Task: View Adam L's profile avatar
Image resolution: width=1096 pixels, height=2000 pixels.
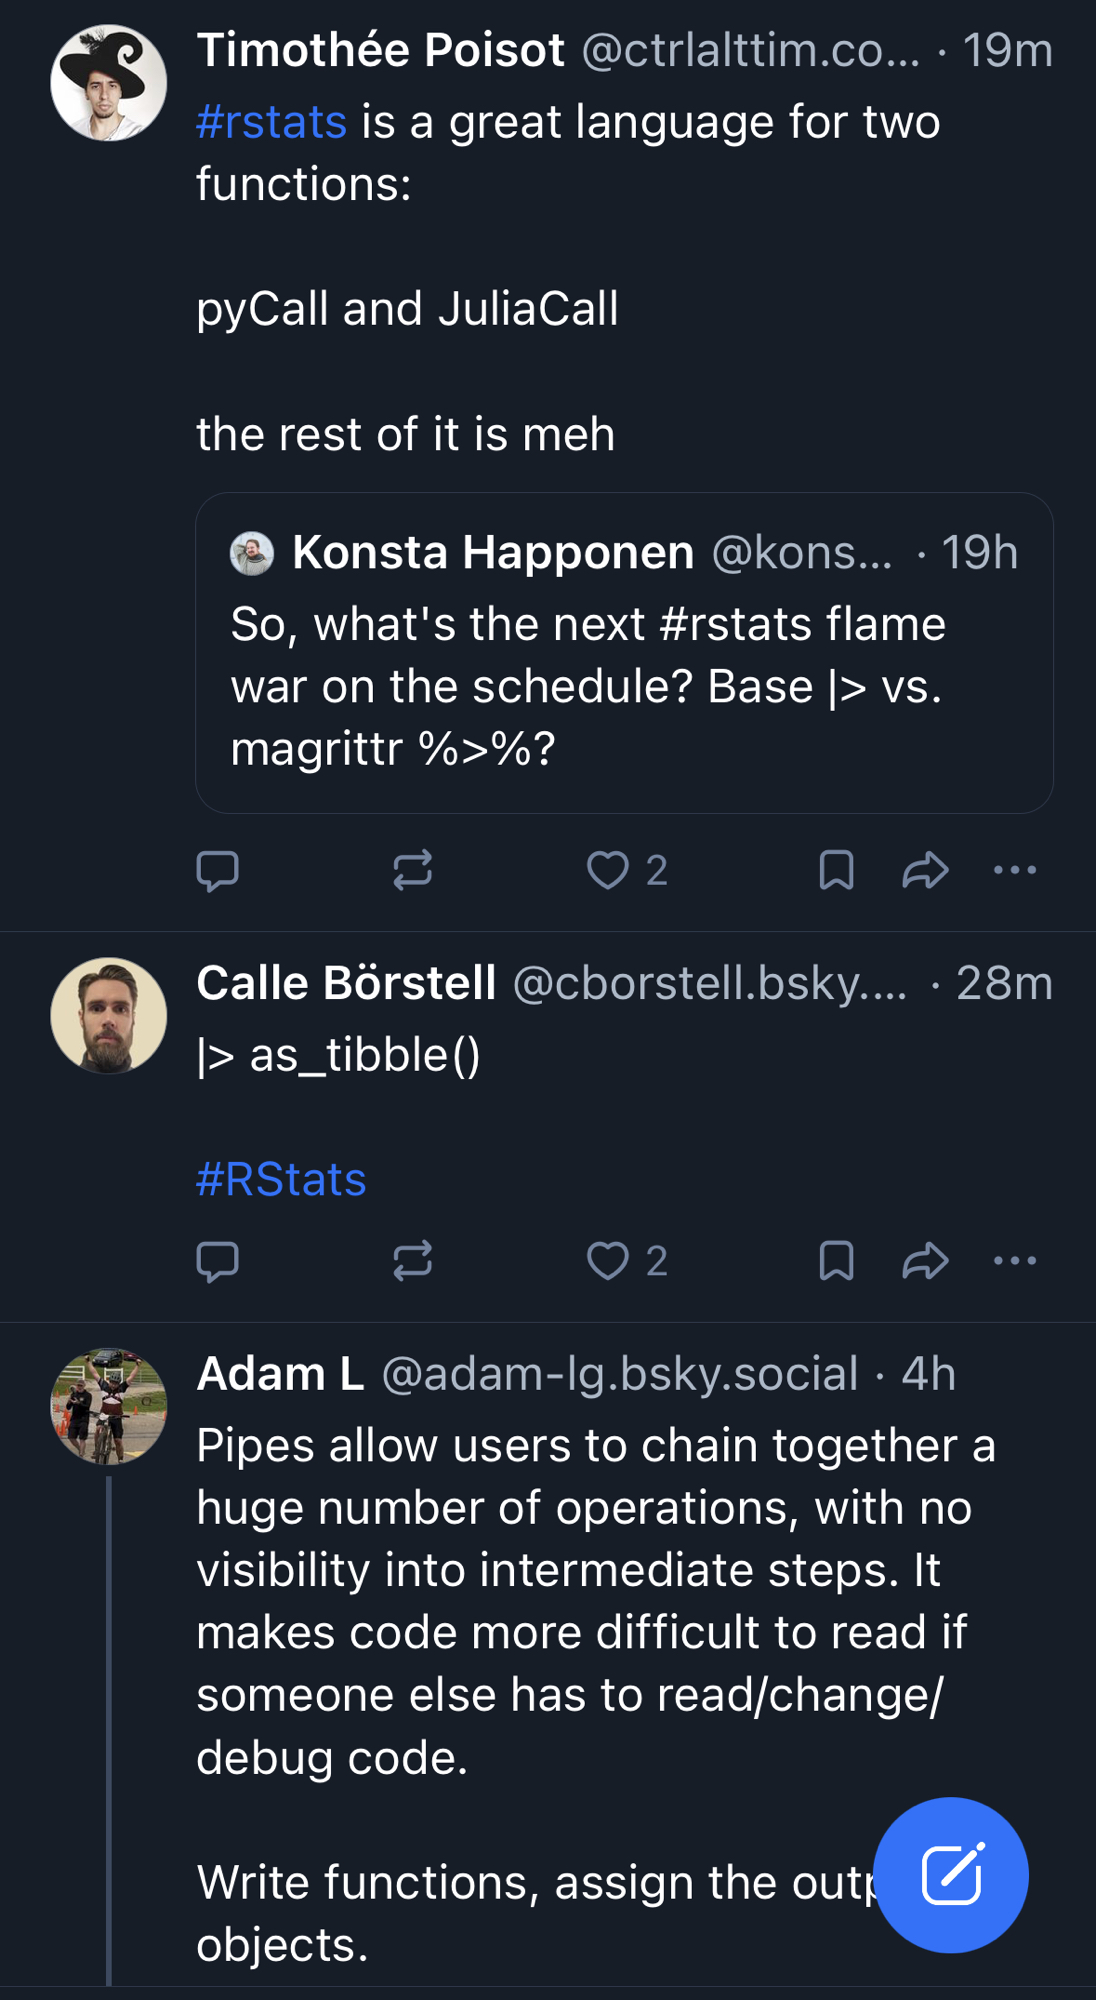Action: coord(109,1406)
